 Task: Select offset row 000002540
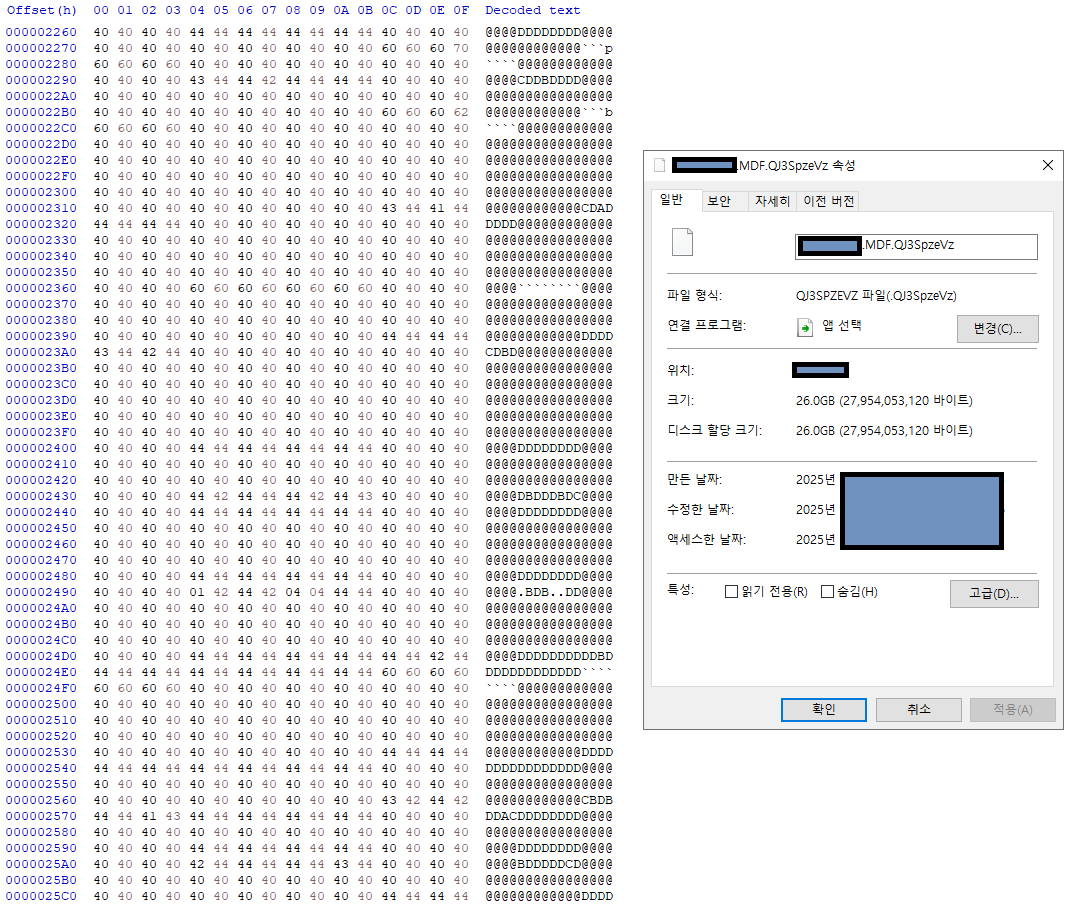click(x=41, y=768)
